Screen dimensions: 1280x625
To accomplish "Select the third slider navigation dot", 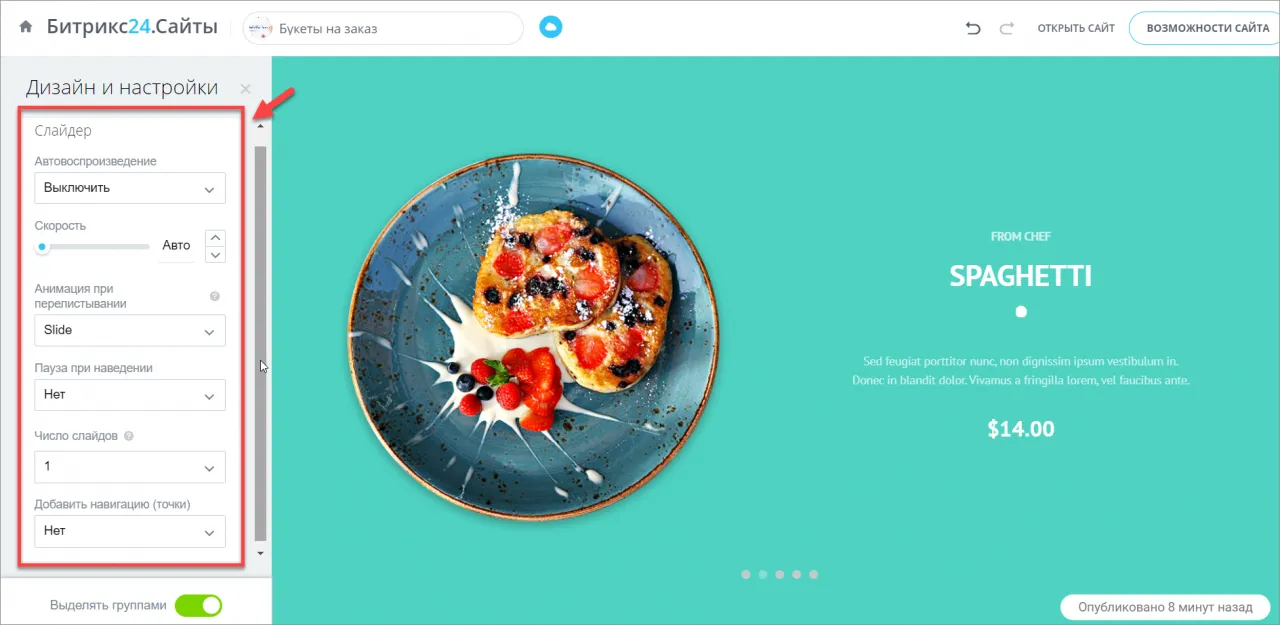I will [x=780, y=575].
